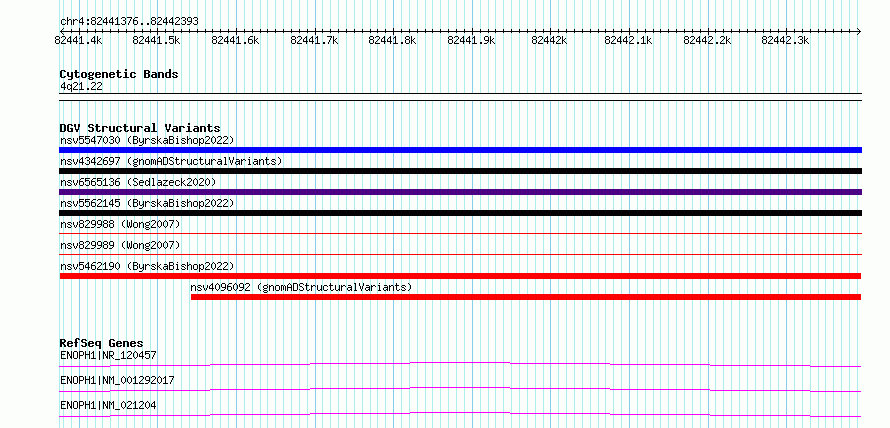Click the 82442.1k ruler tick label
Screen dimensions: 890x428
pos(628,41)
